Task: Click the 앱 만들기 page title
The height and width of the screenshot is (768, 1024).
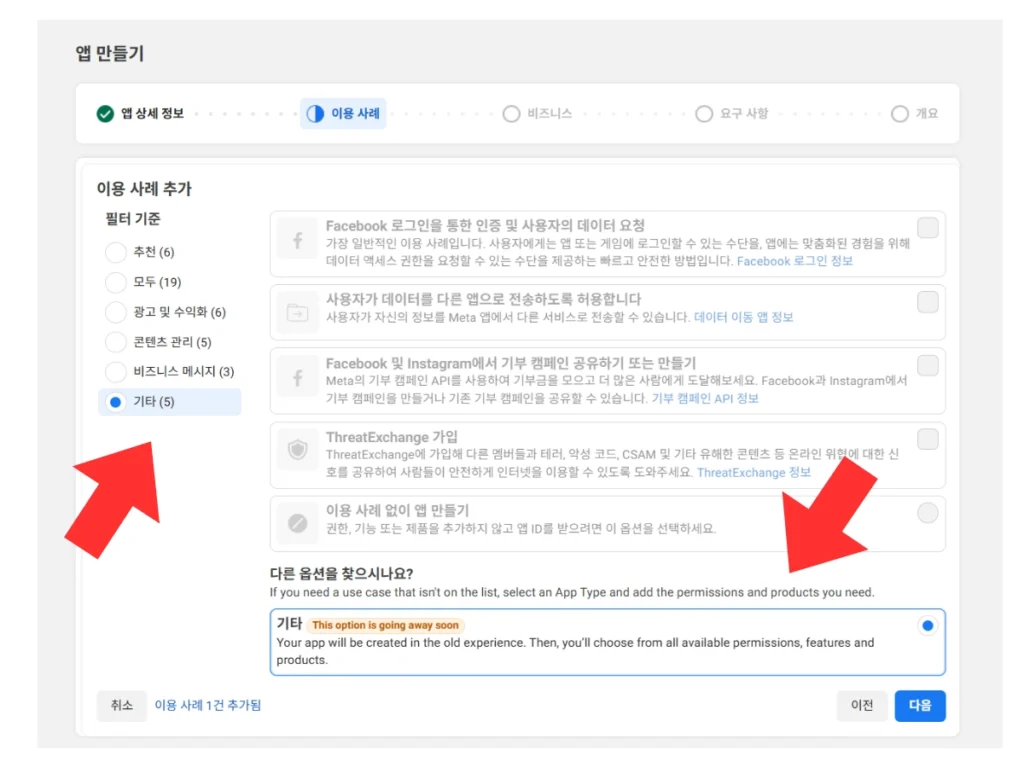Action: [110, 53]
